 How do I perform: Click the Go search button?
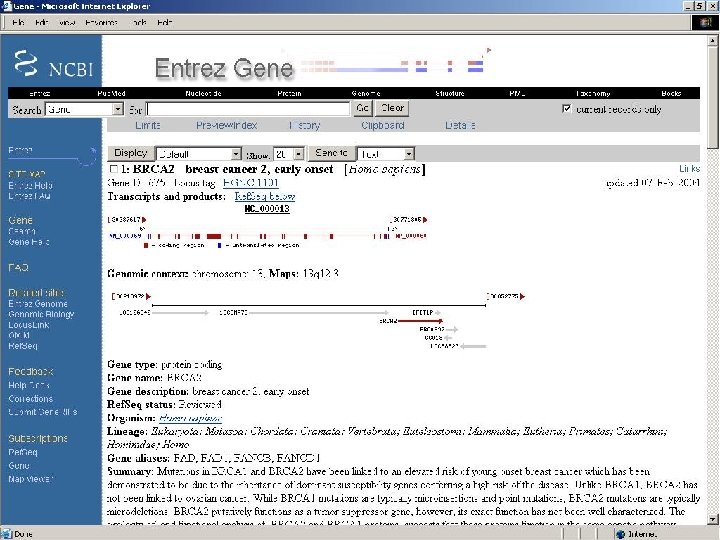point(362,108)
